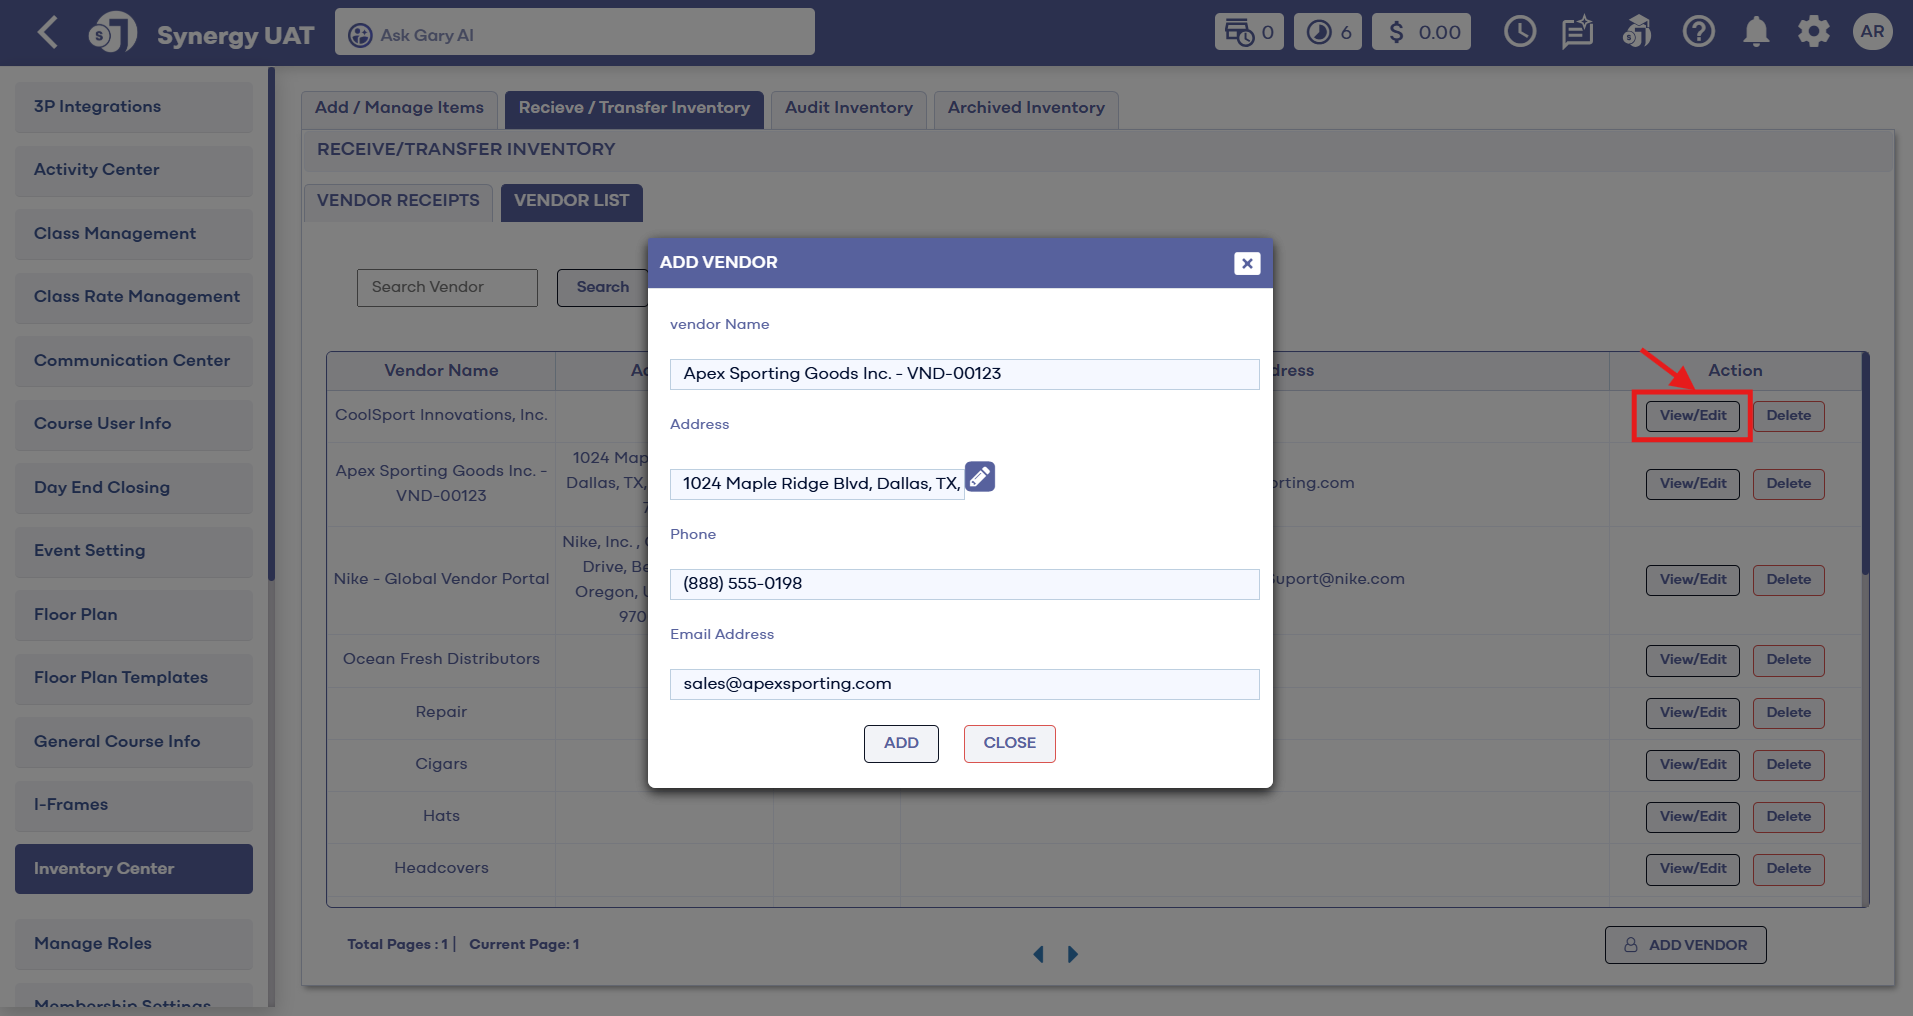Delete the Nike Global Vendor Portal row

[x=1788, y=580]
